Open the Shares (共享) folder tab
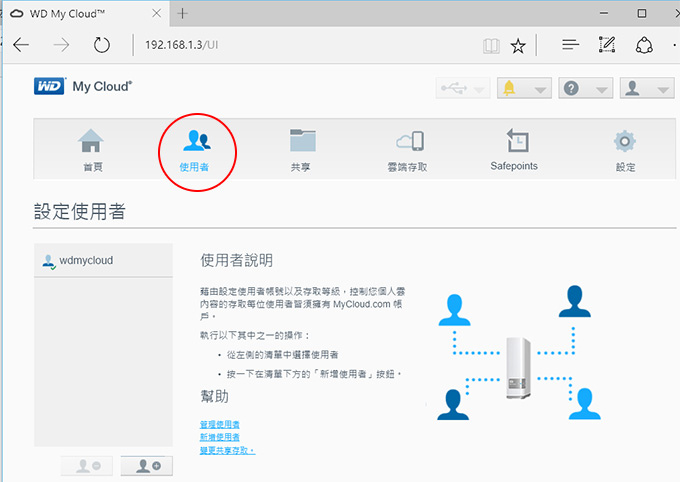This screenshot has width=680, height=482. 302,150
